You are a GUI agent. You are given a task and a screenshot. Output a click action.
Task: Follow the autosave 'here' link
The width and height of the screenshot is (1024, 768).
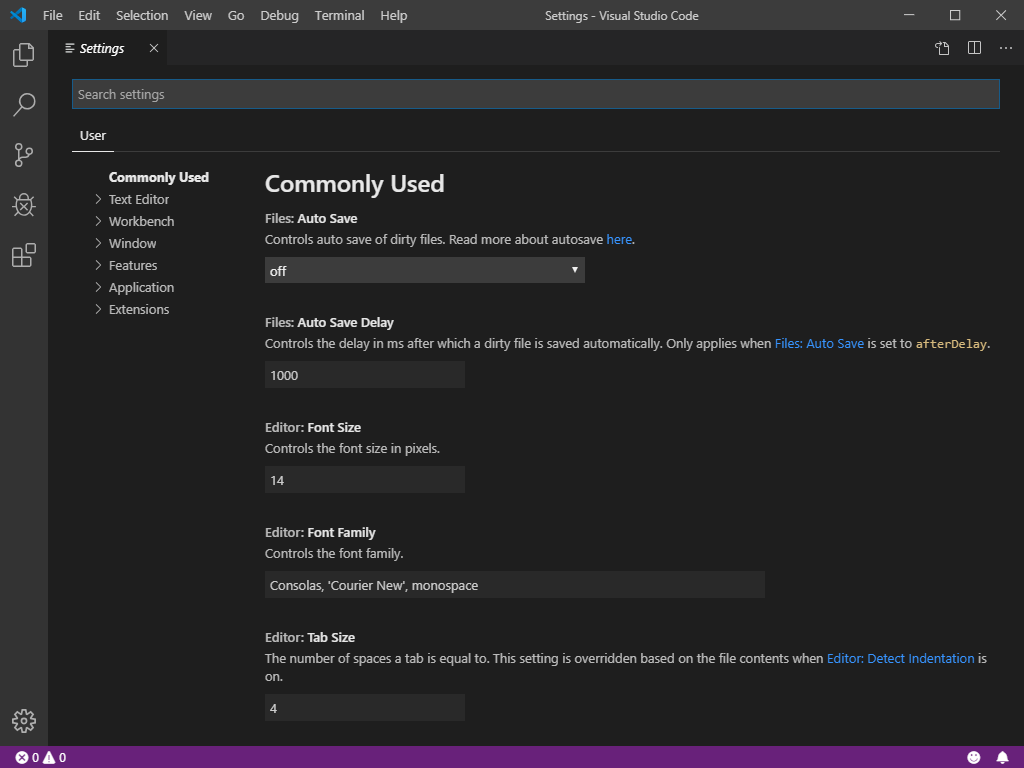[619, 240]
